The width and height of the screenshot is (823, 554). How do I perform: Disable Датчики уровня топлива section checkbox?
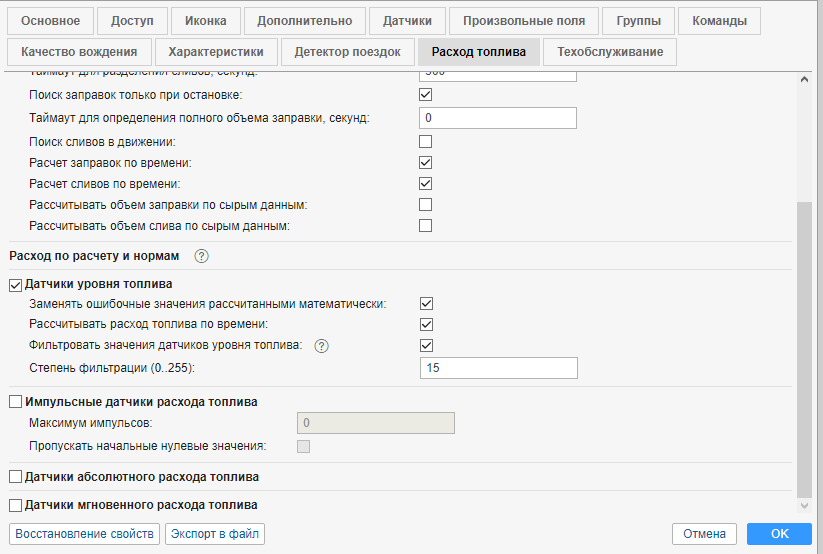(x=15, y=284)
